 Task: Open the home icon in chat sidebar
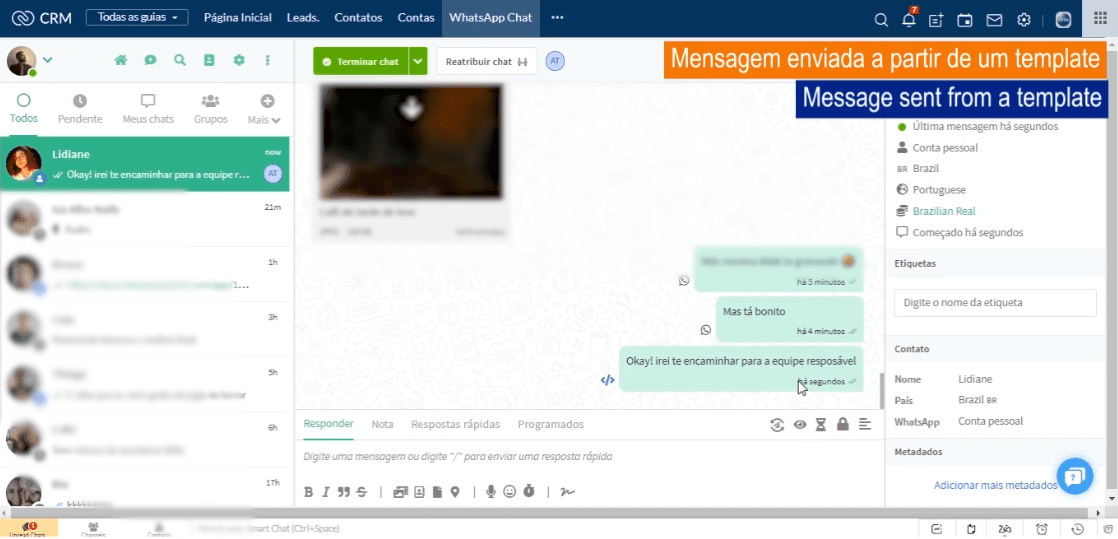(x=121, y=61)
